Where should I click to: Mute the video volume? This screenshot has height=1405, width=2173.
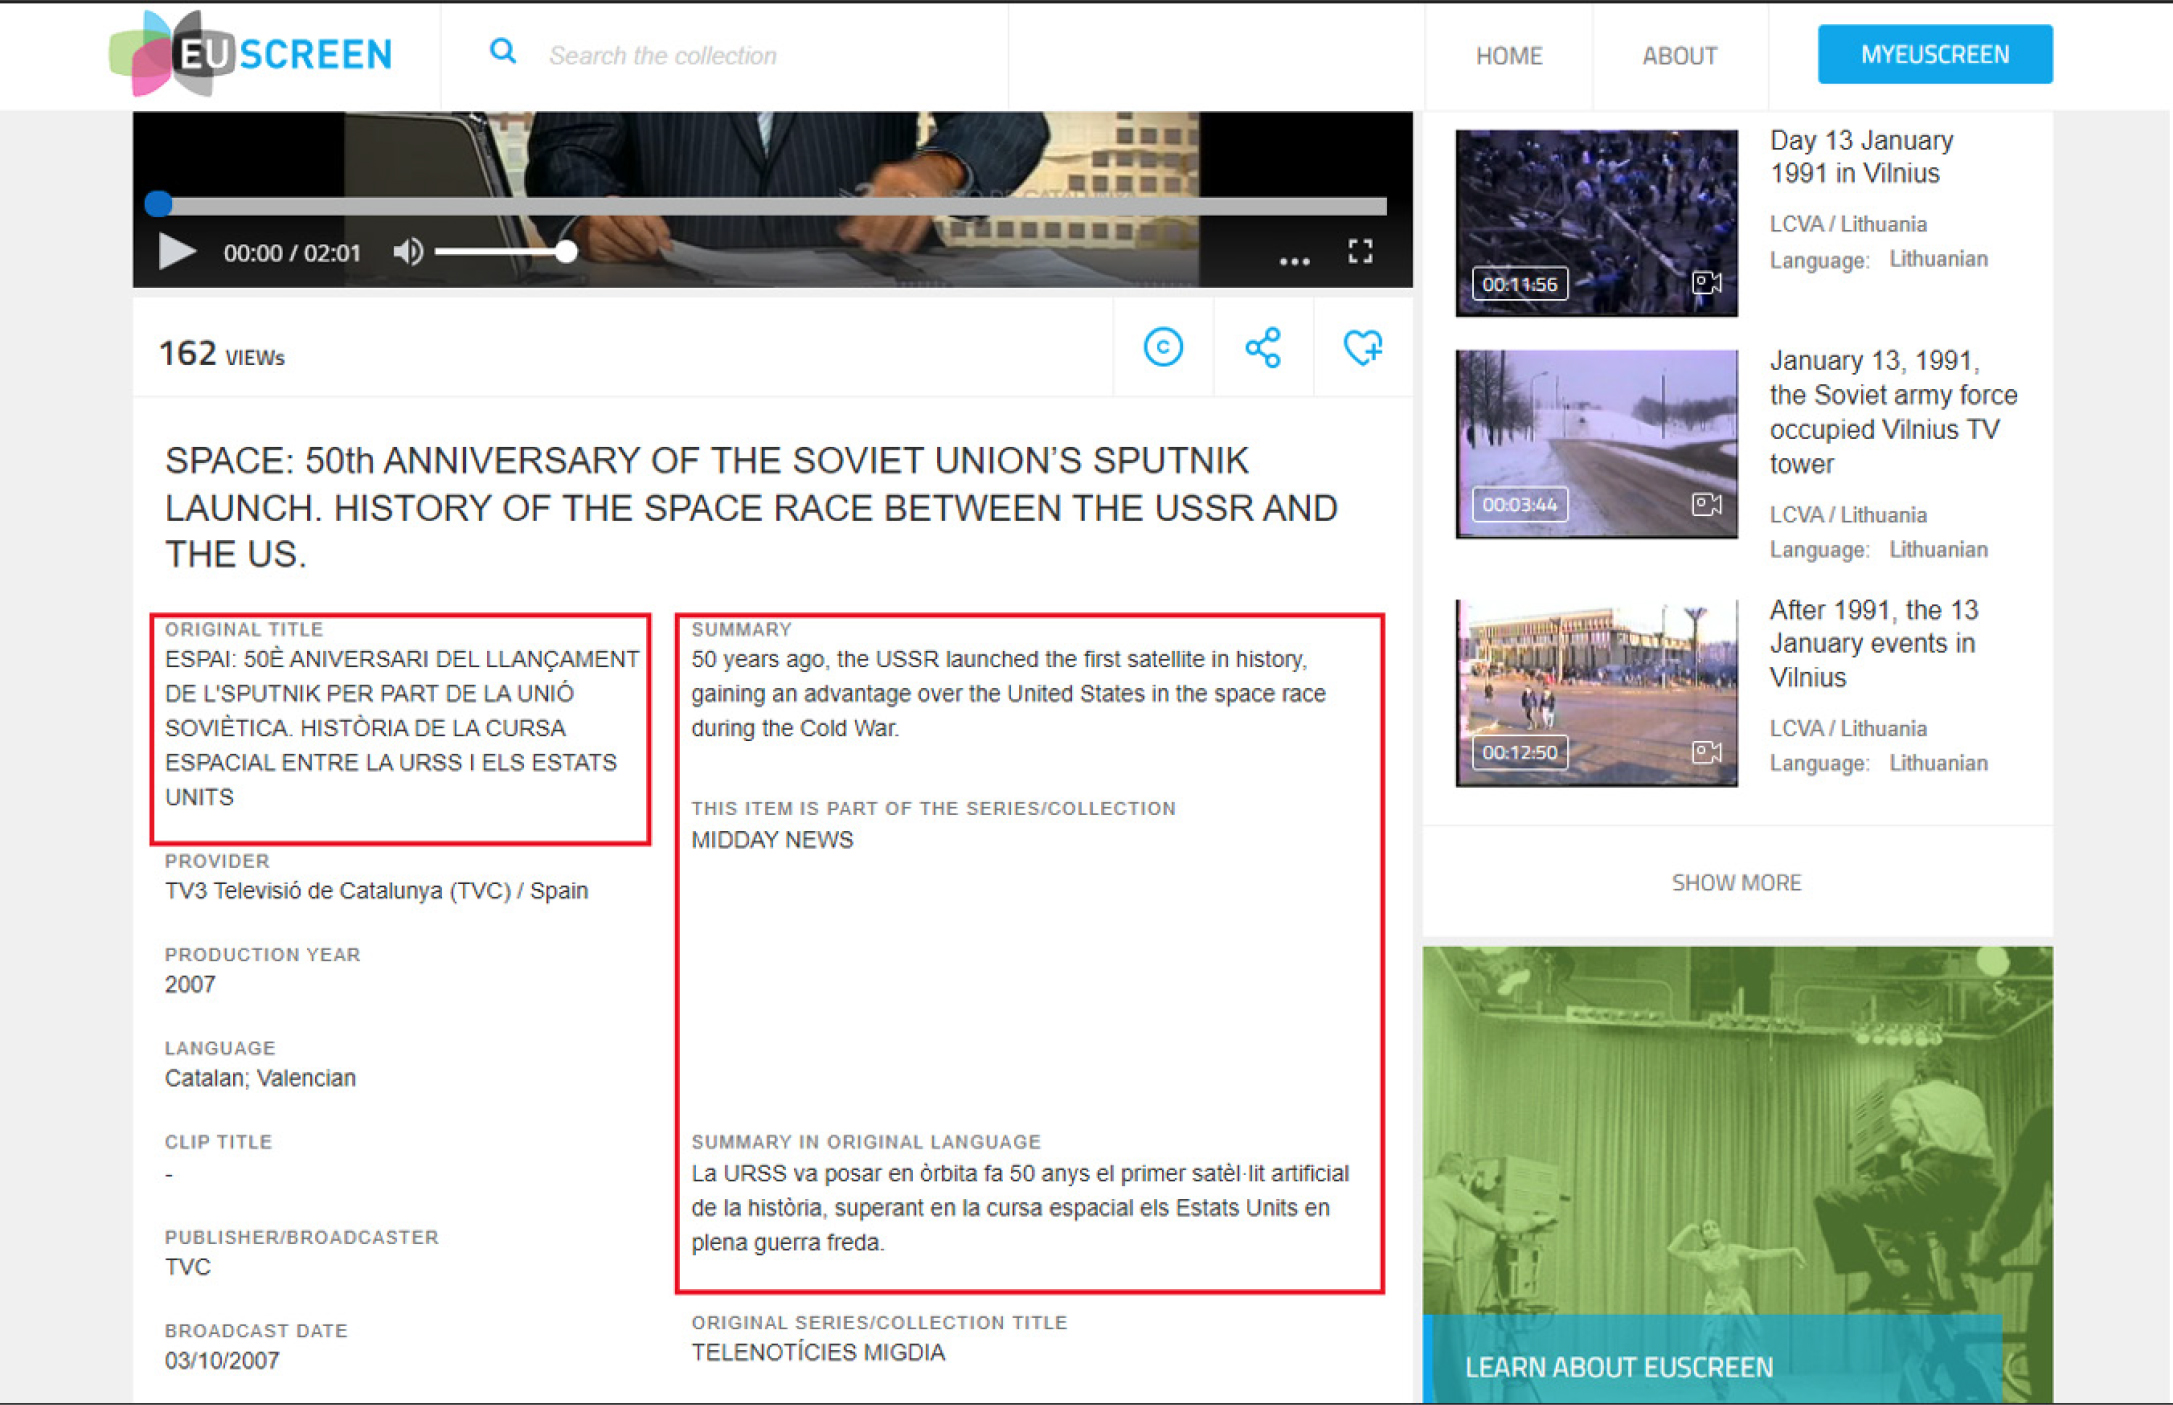point(408,252)
